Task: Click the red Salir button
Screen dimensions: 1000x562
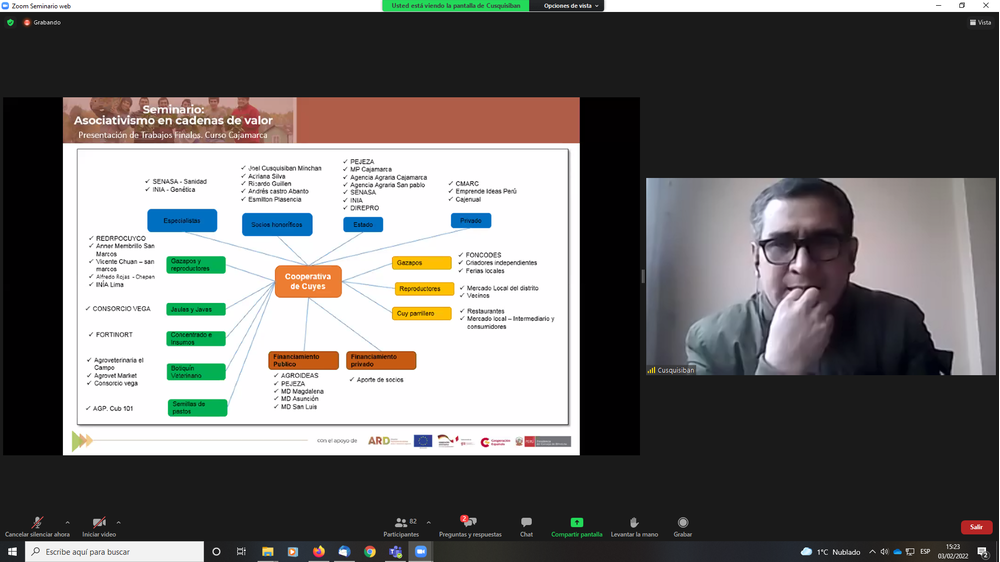Action: pyautogui.click(x=976, y=527)
